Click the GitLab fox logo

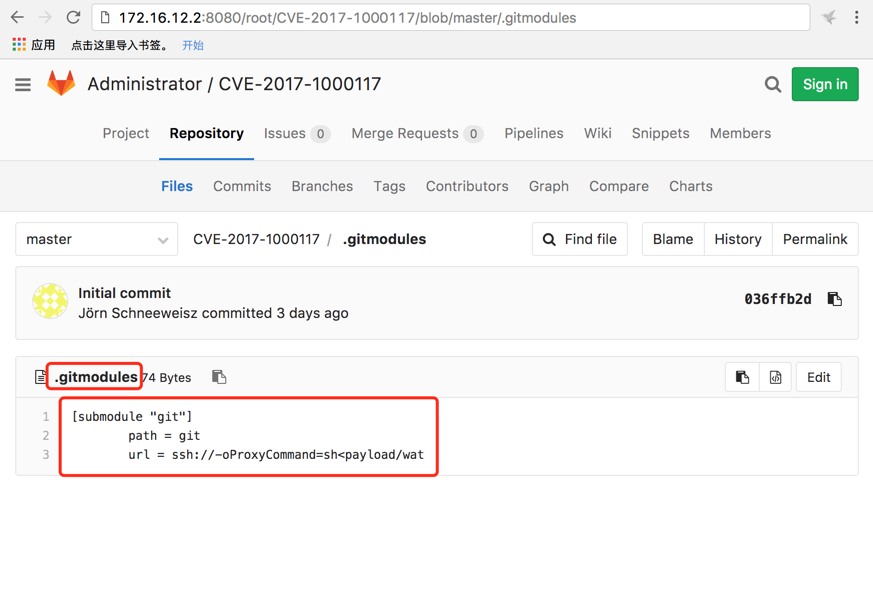click(61, 83)
